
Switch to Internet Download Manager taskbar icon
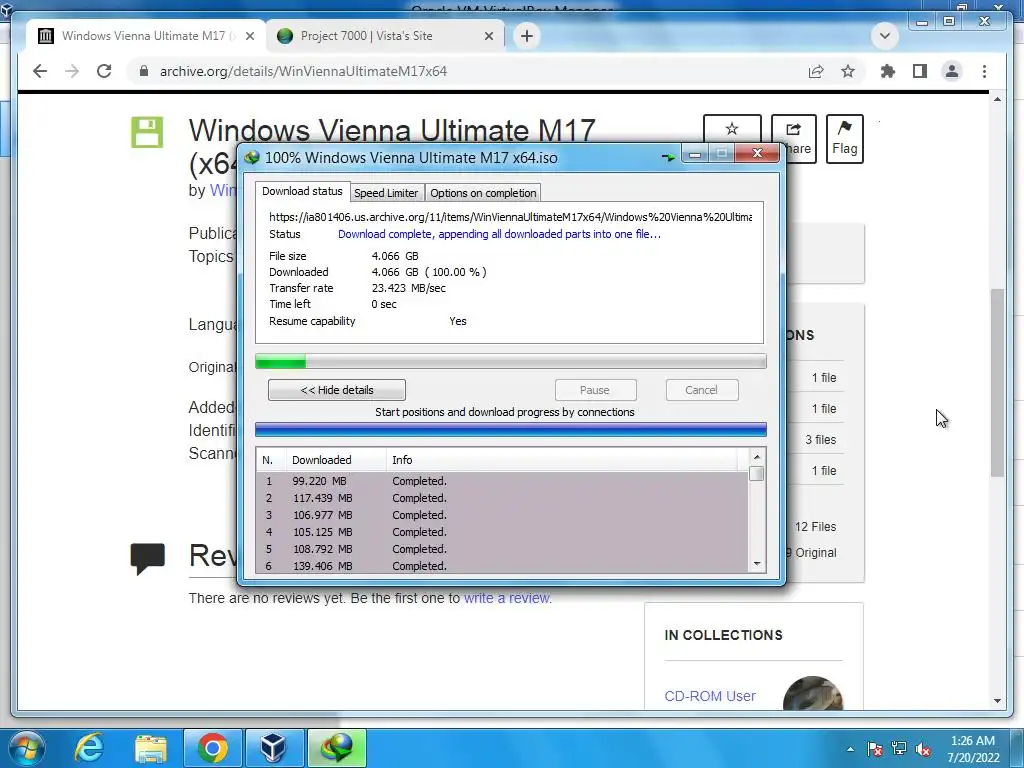(336, 748)
